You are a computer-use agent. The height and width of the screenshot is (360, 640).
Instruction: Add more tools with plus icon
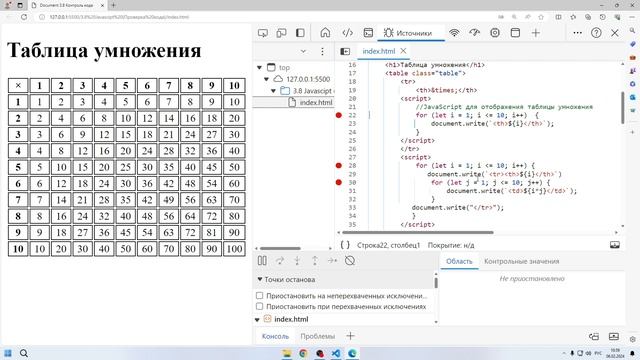click(536, 33)
